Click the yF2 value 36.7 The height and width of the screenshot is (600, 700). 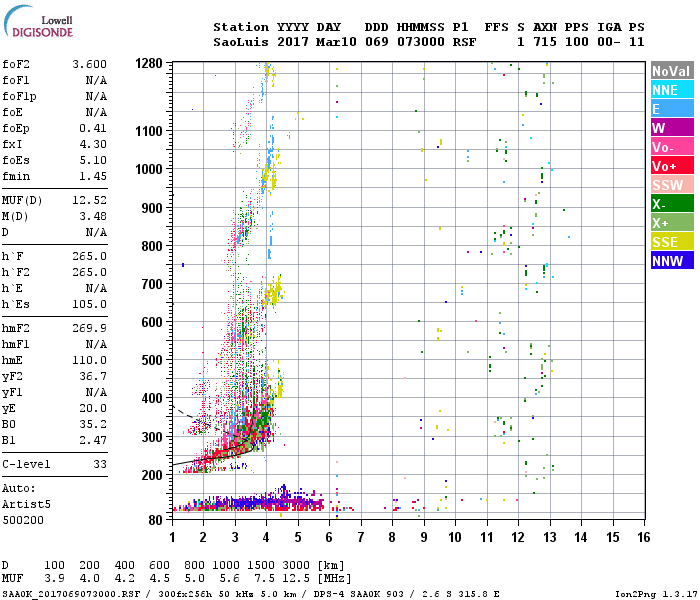[93, 376]
